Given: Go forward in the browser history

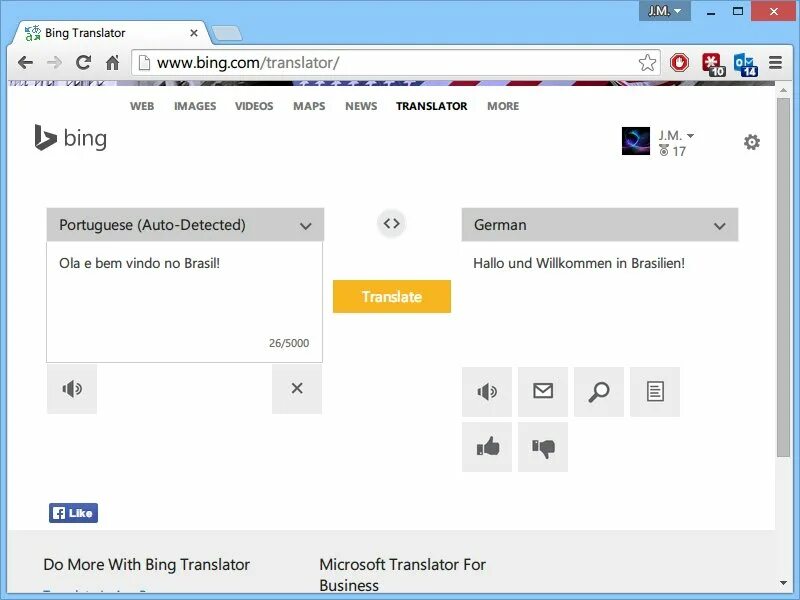Looking at the screenshot, I should tap(54, 63).
